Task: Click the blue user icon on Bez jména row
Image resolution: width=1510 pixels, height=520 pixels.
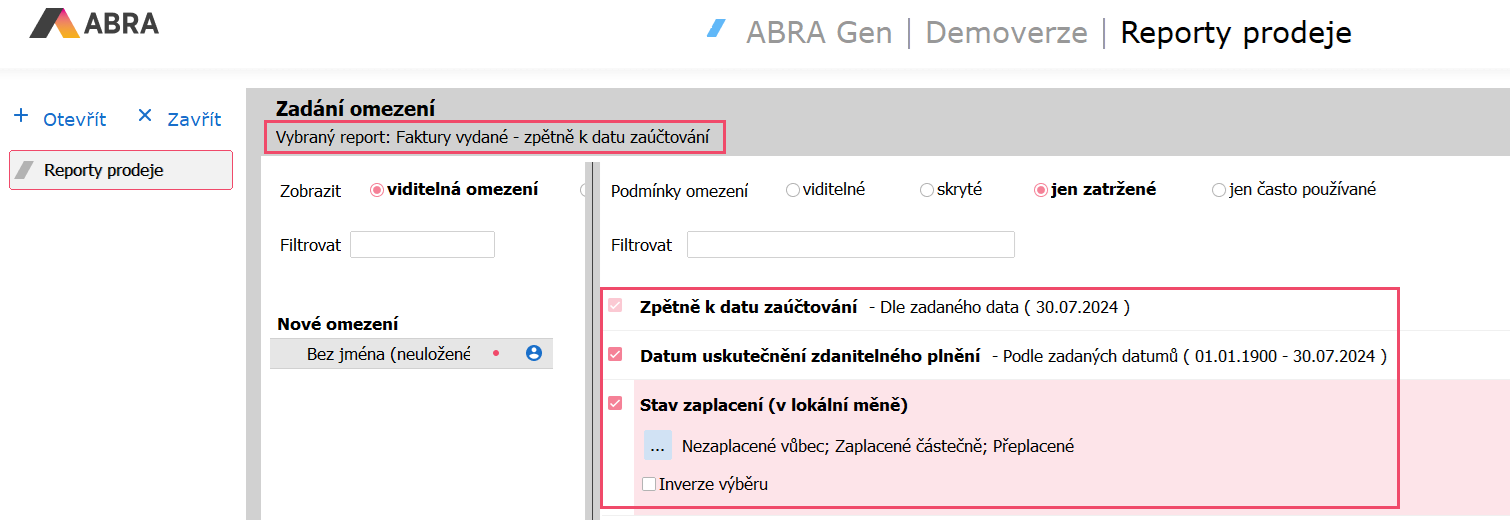Action: [533, 353]
